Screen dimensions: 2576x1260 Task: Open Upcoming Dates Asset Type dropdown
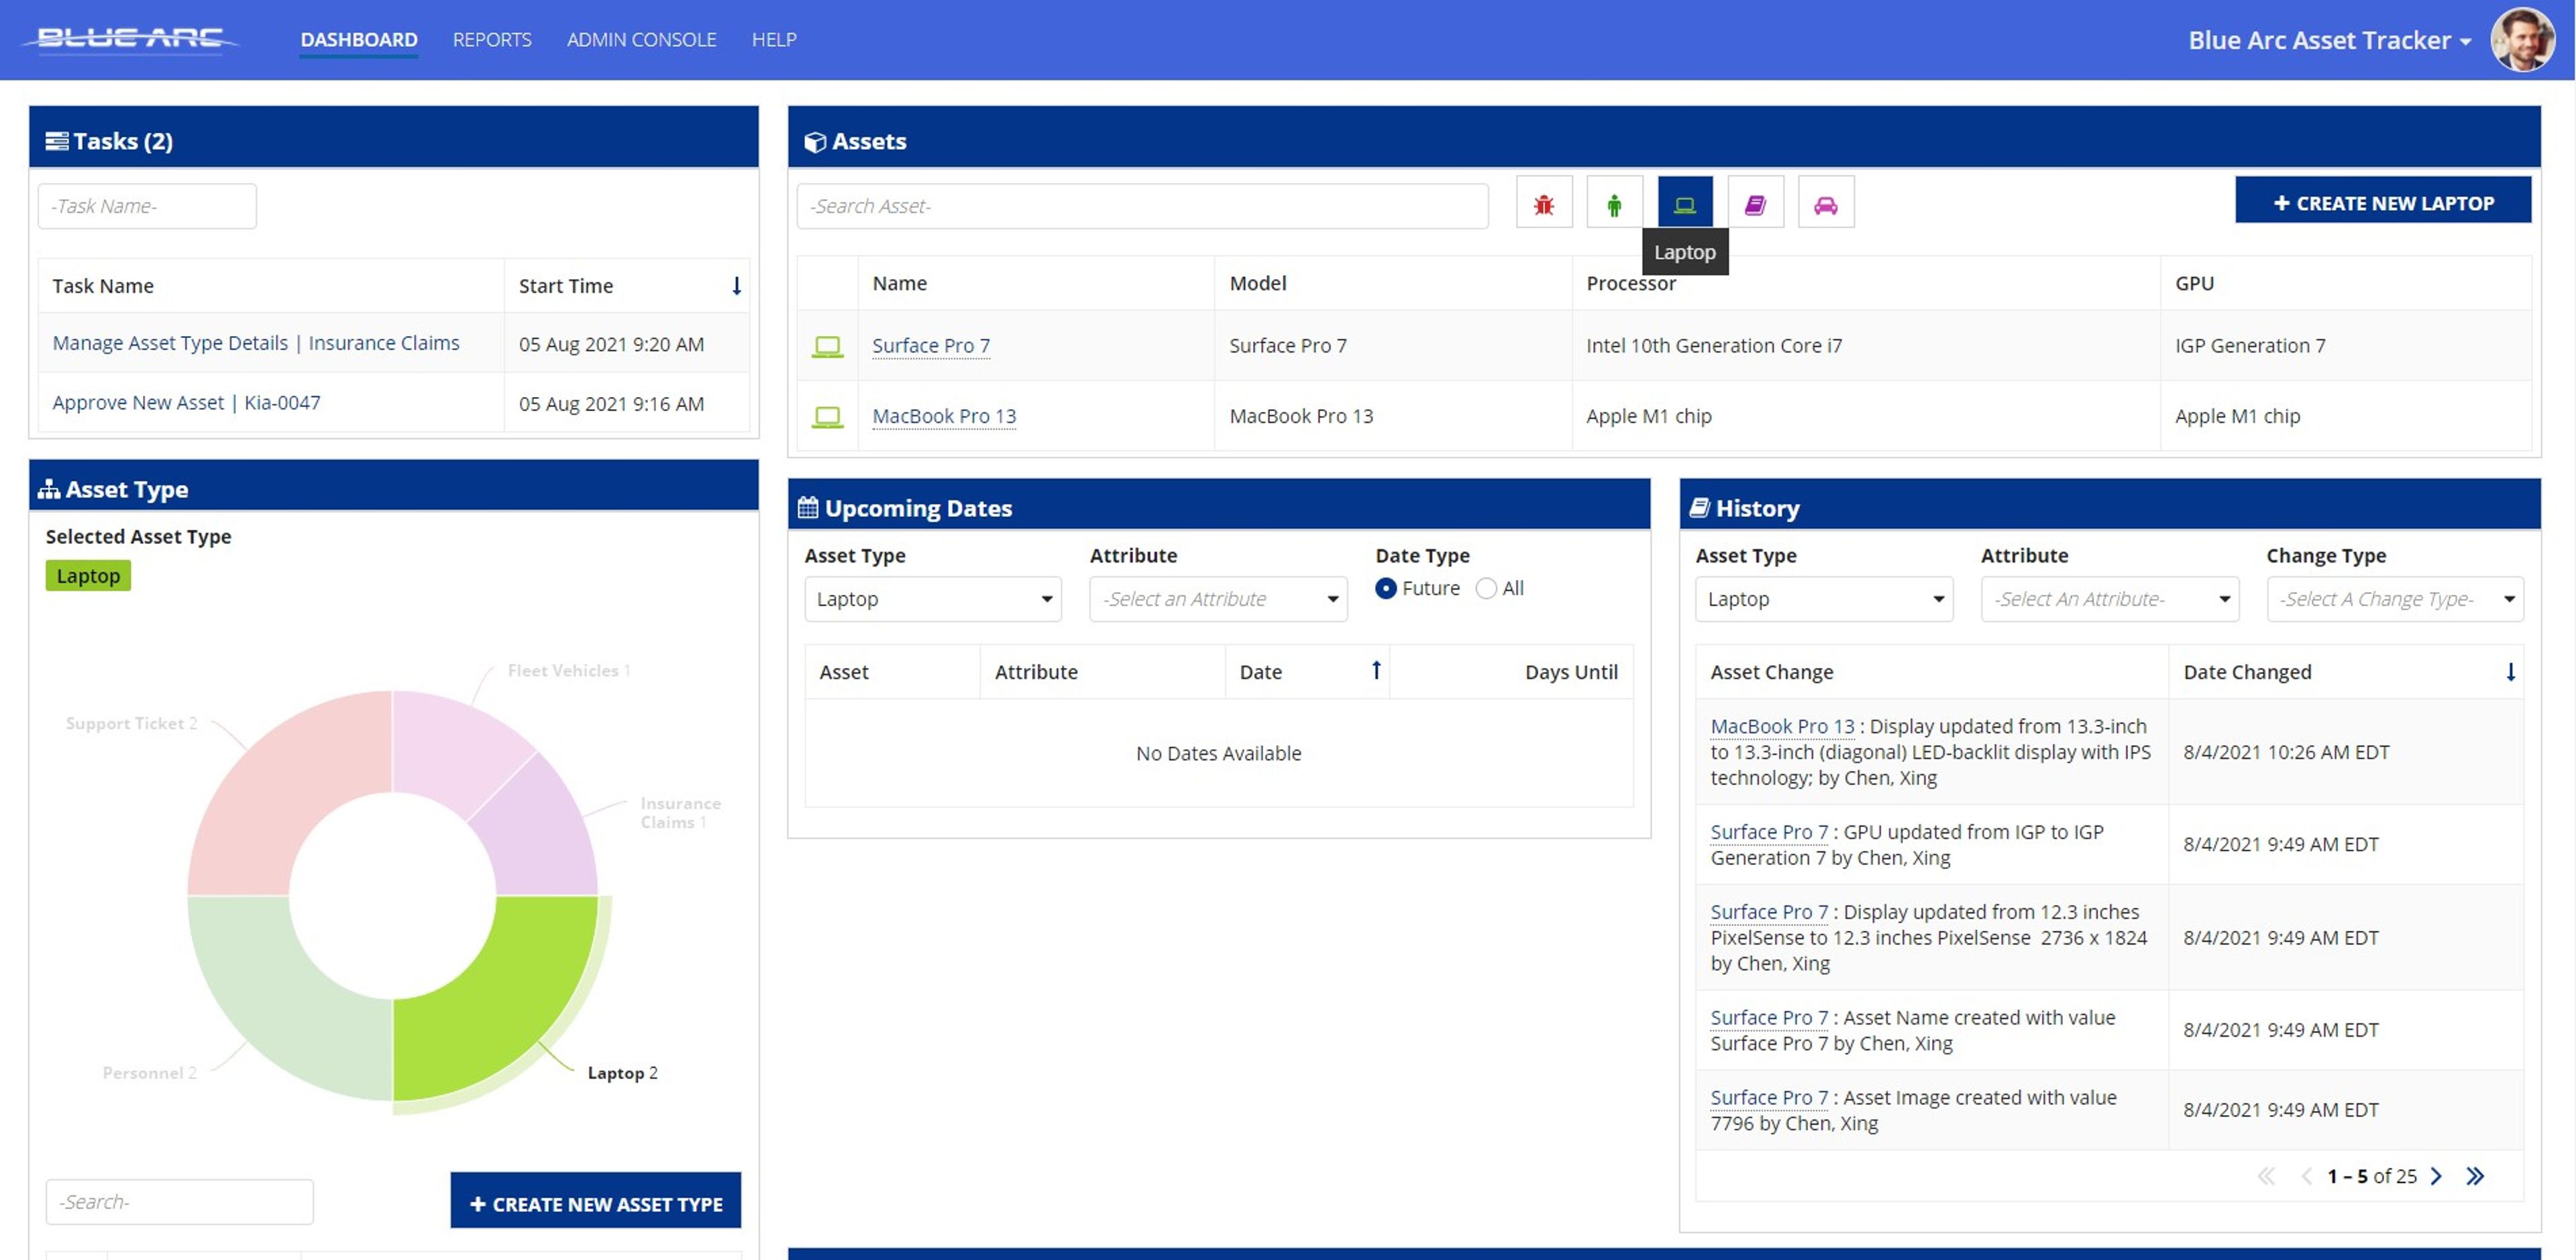(933, 599)
